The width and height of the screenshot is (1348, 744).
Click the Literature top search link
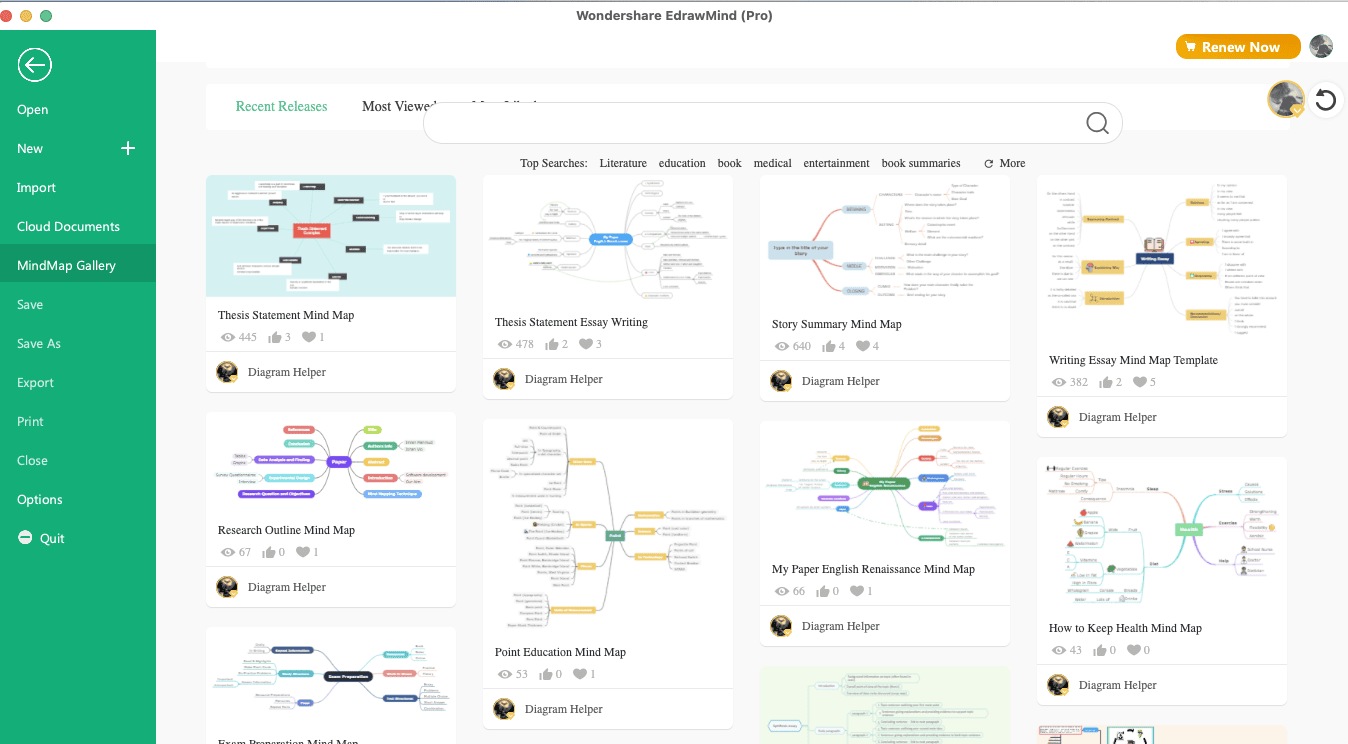click(x=623, y=163)
